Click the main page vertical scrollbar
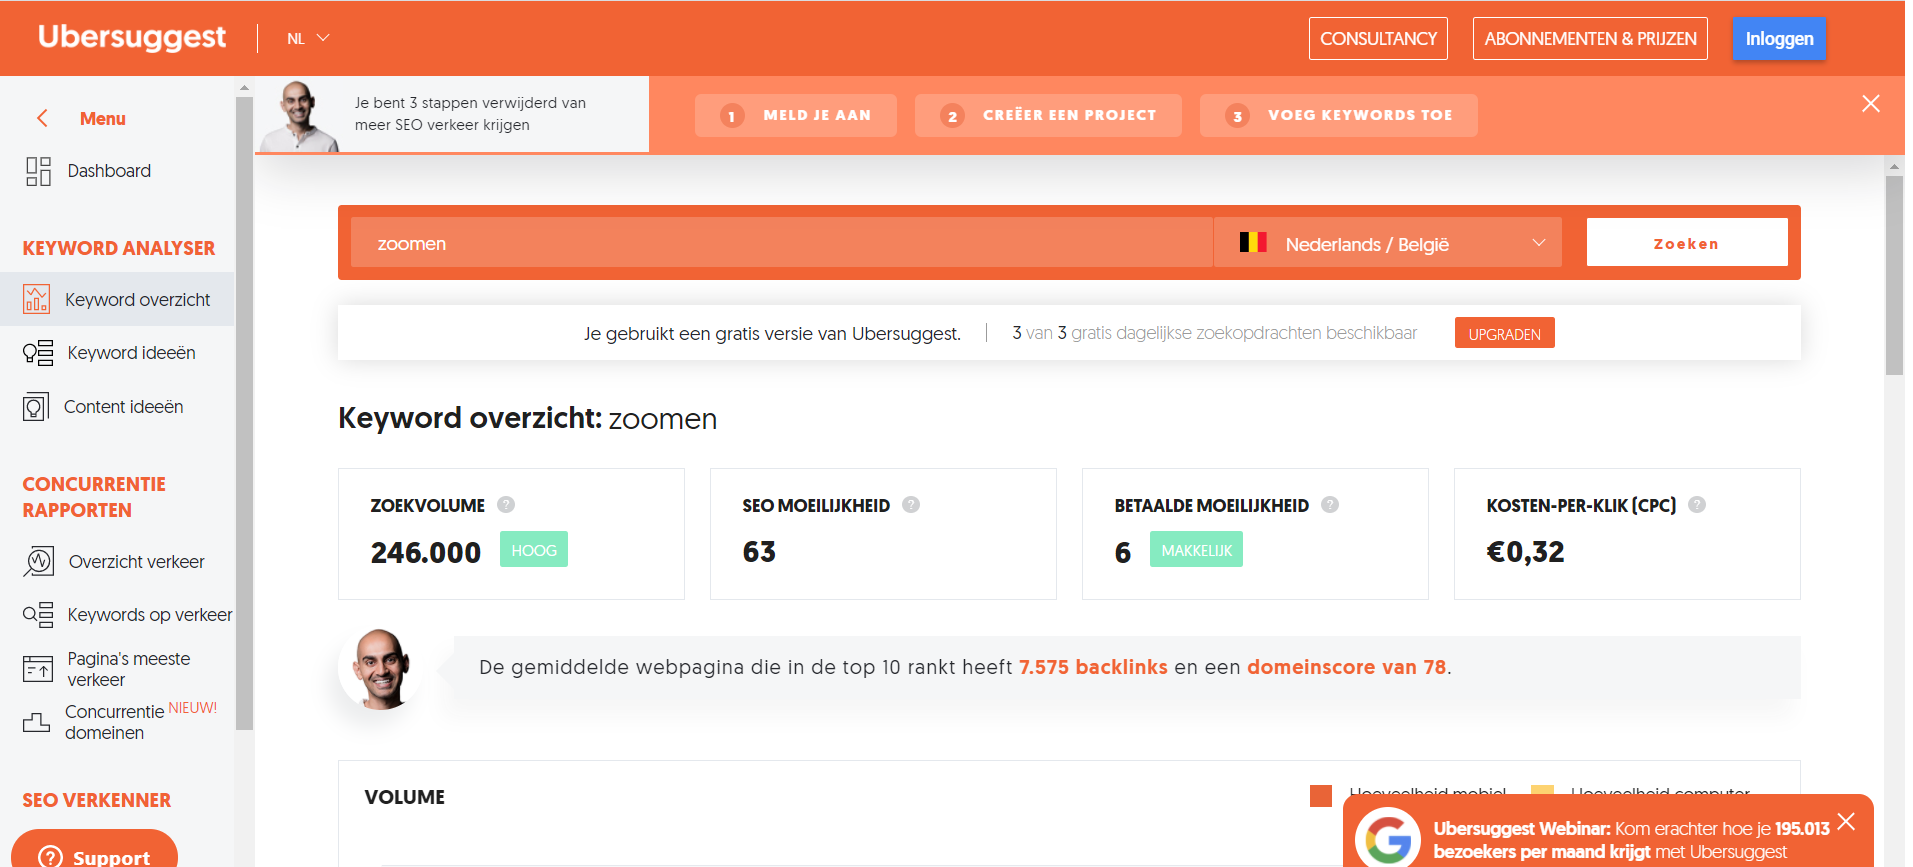The height and width of the screenshot is (867, 1913). point(1894,275)
